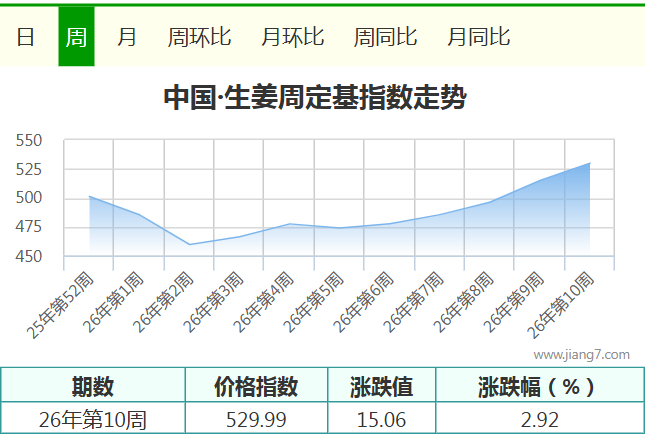Click the chart peak at 26年第10周
The image size is (645, 440).
click(589, 163)
